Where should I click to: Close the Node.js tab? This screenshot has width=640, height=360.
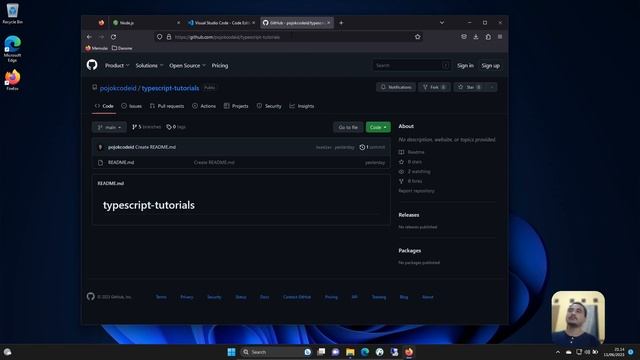[x=178, y=23]
